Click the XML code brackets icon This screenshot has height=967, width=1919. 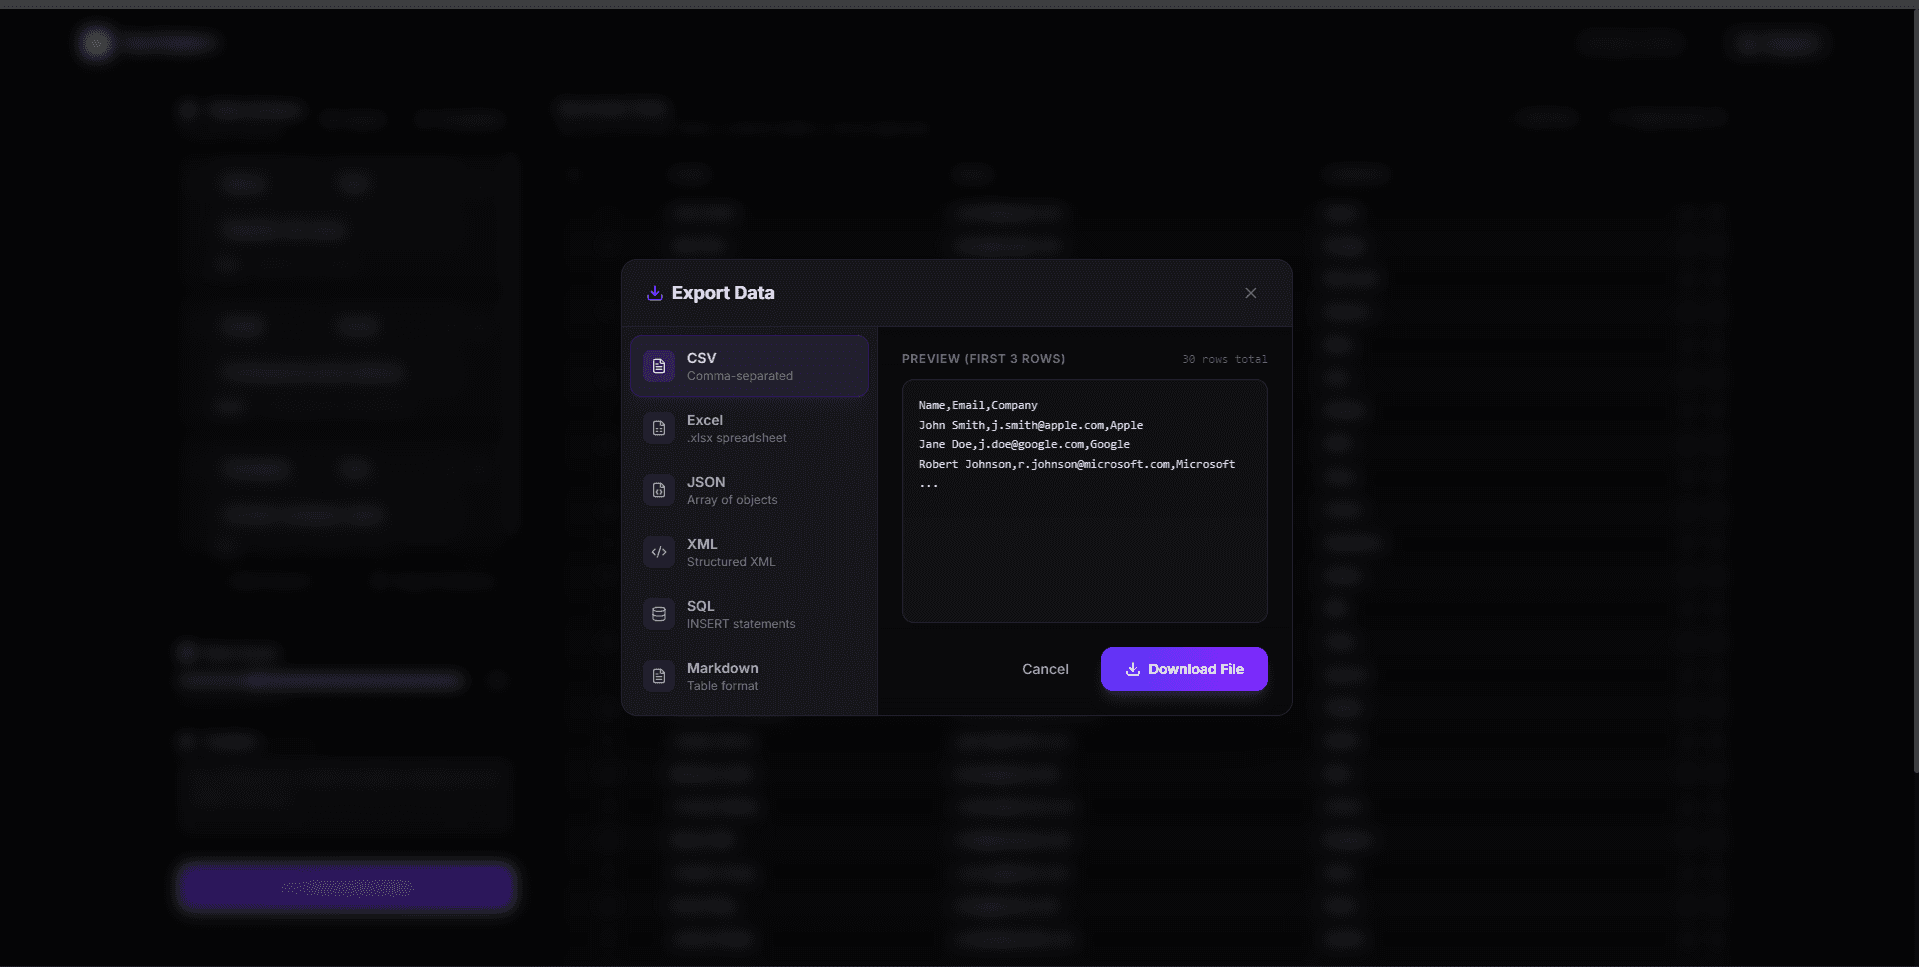(x=658, y=552)
